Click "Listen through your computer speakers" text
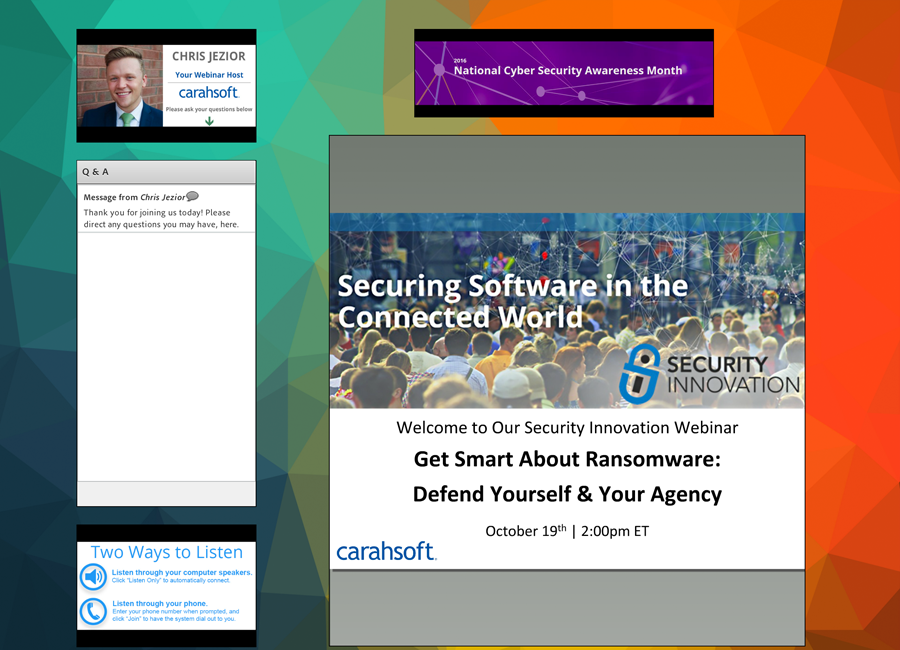The image size is (900, 650). (181, 572)
